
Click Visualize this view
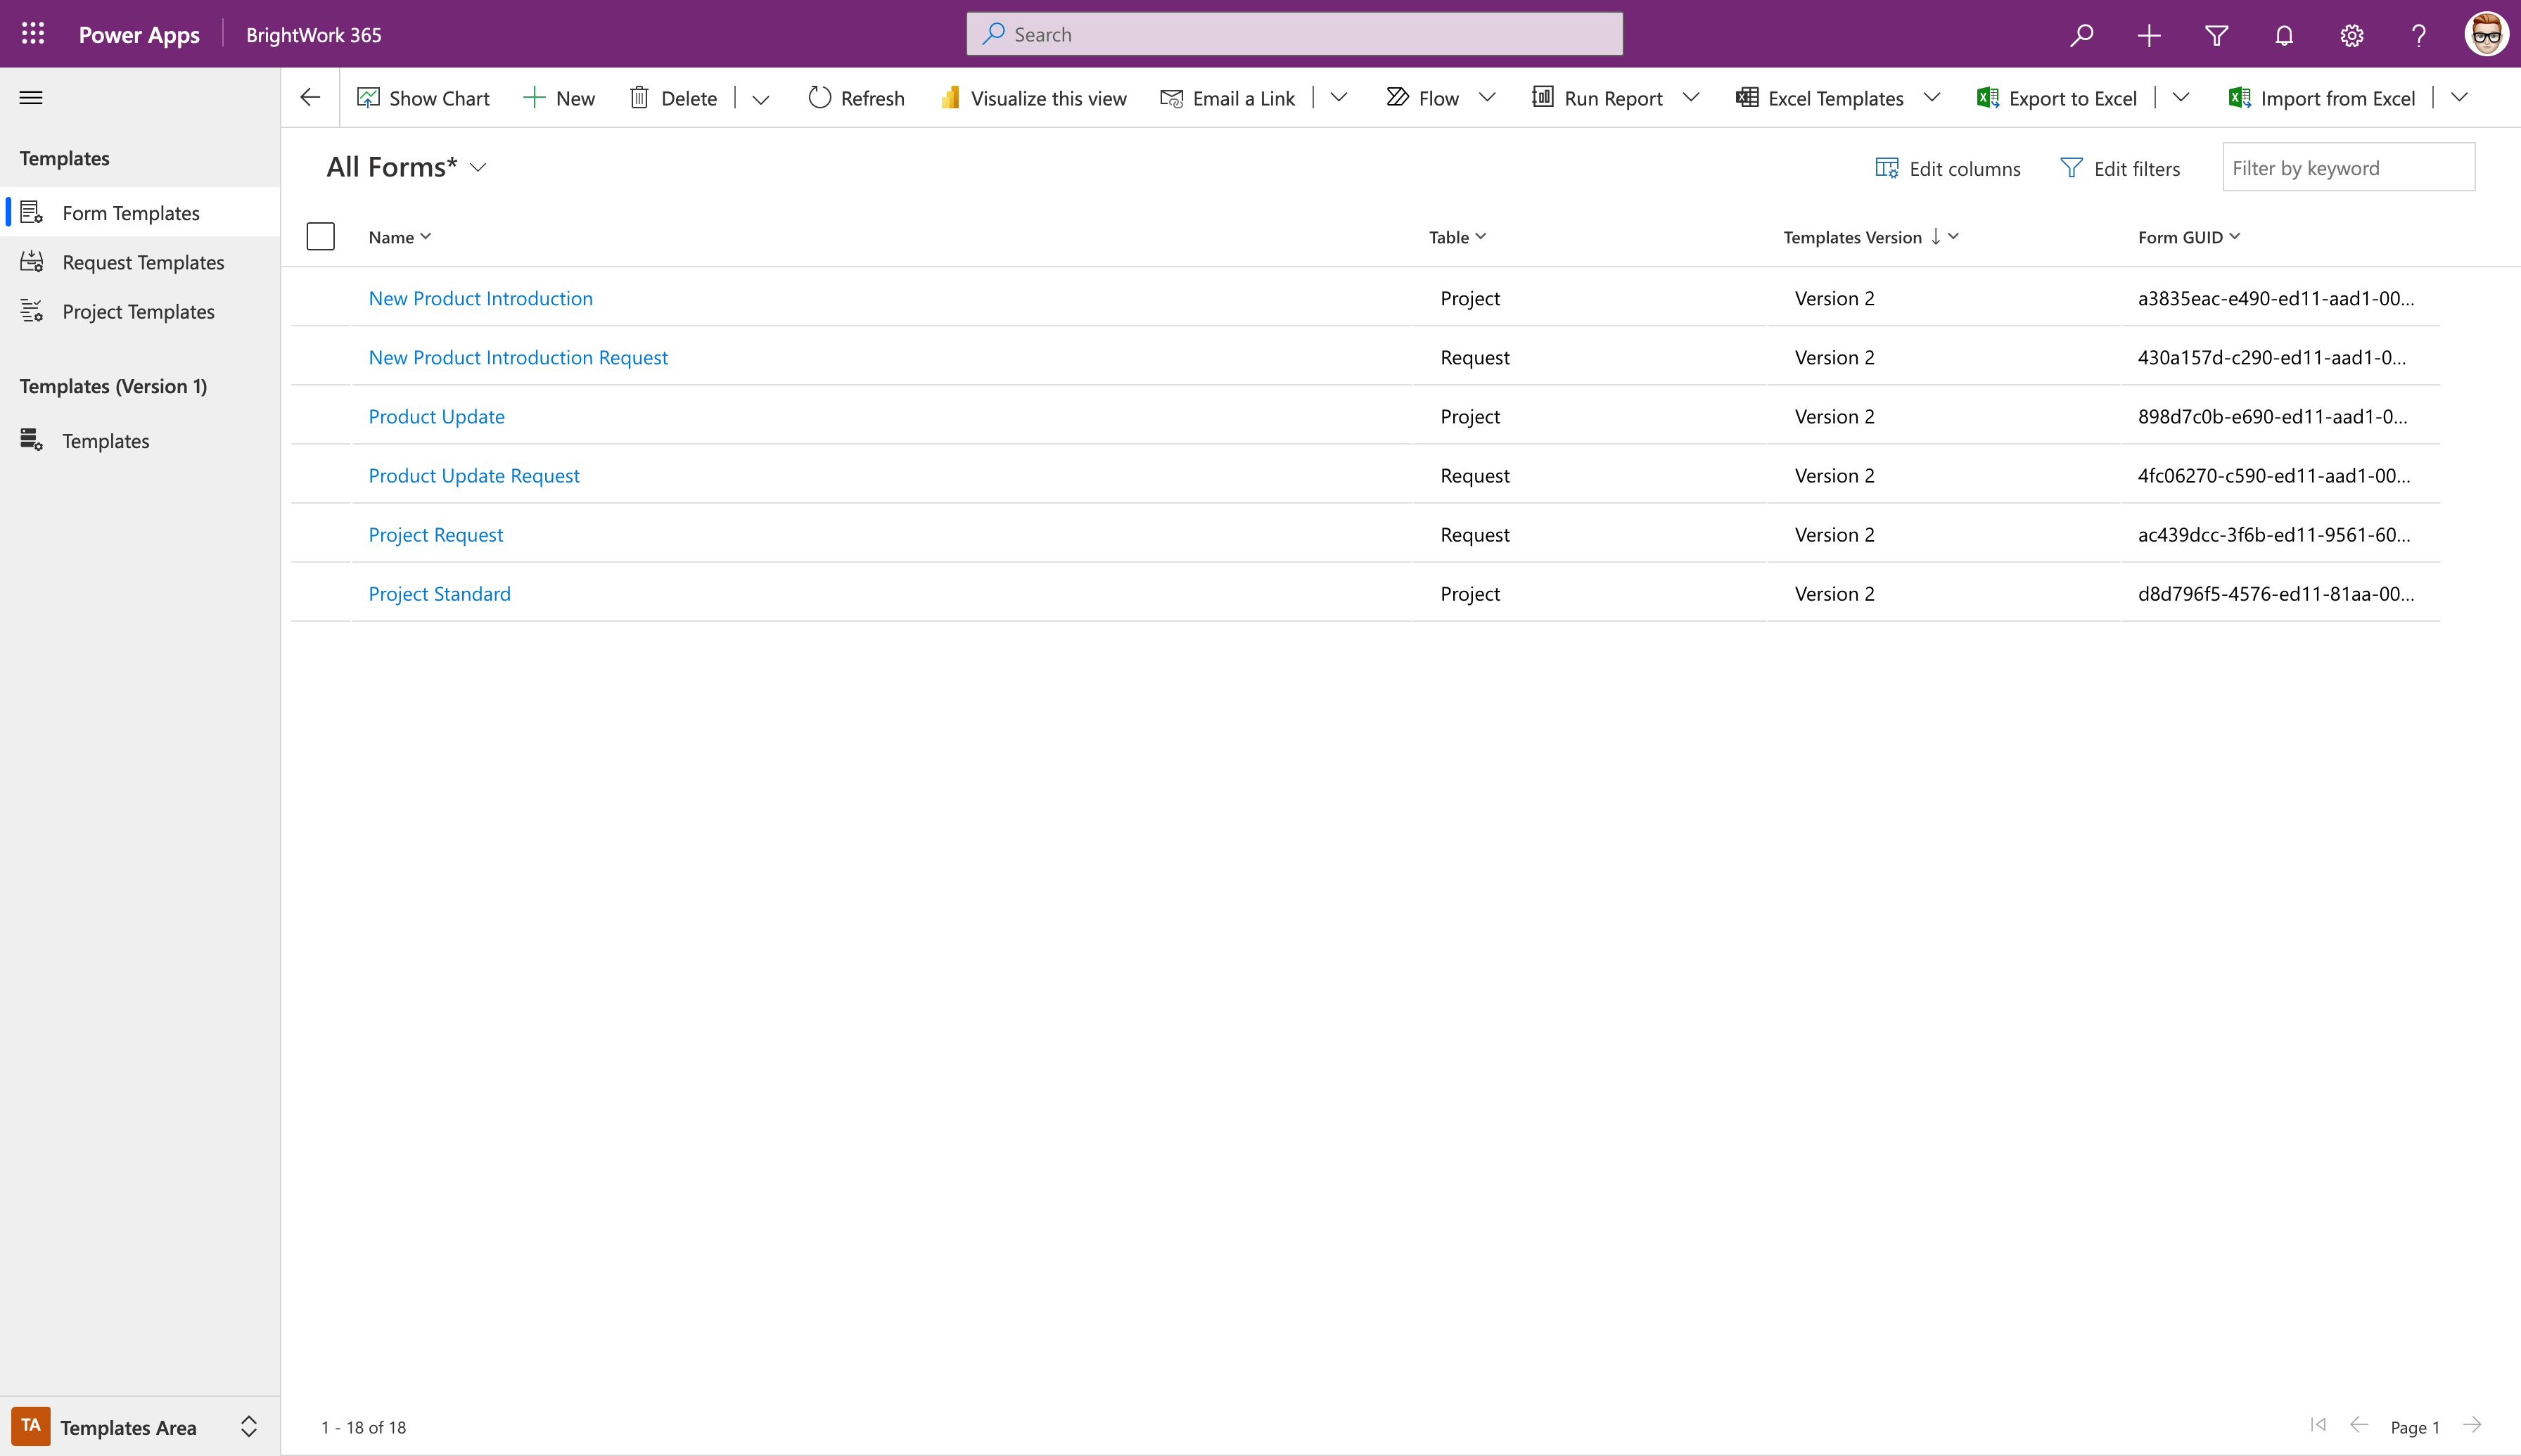pos(1034,98)
